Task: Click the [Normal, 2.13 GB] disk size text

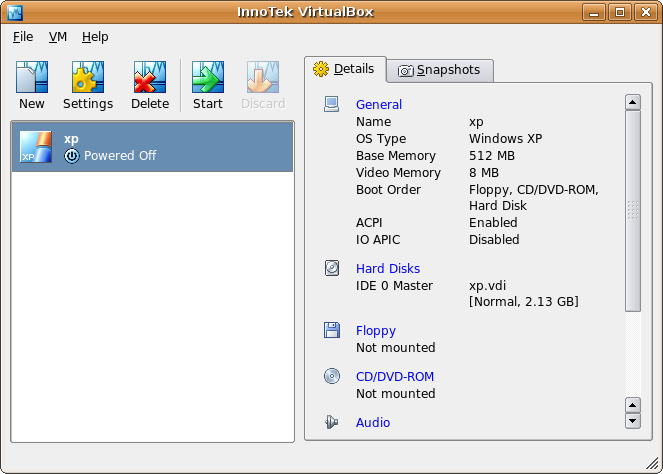Action: coord(523,301)
